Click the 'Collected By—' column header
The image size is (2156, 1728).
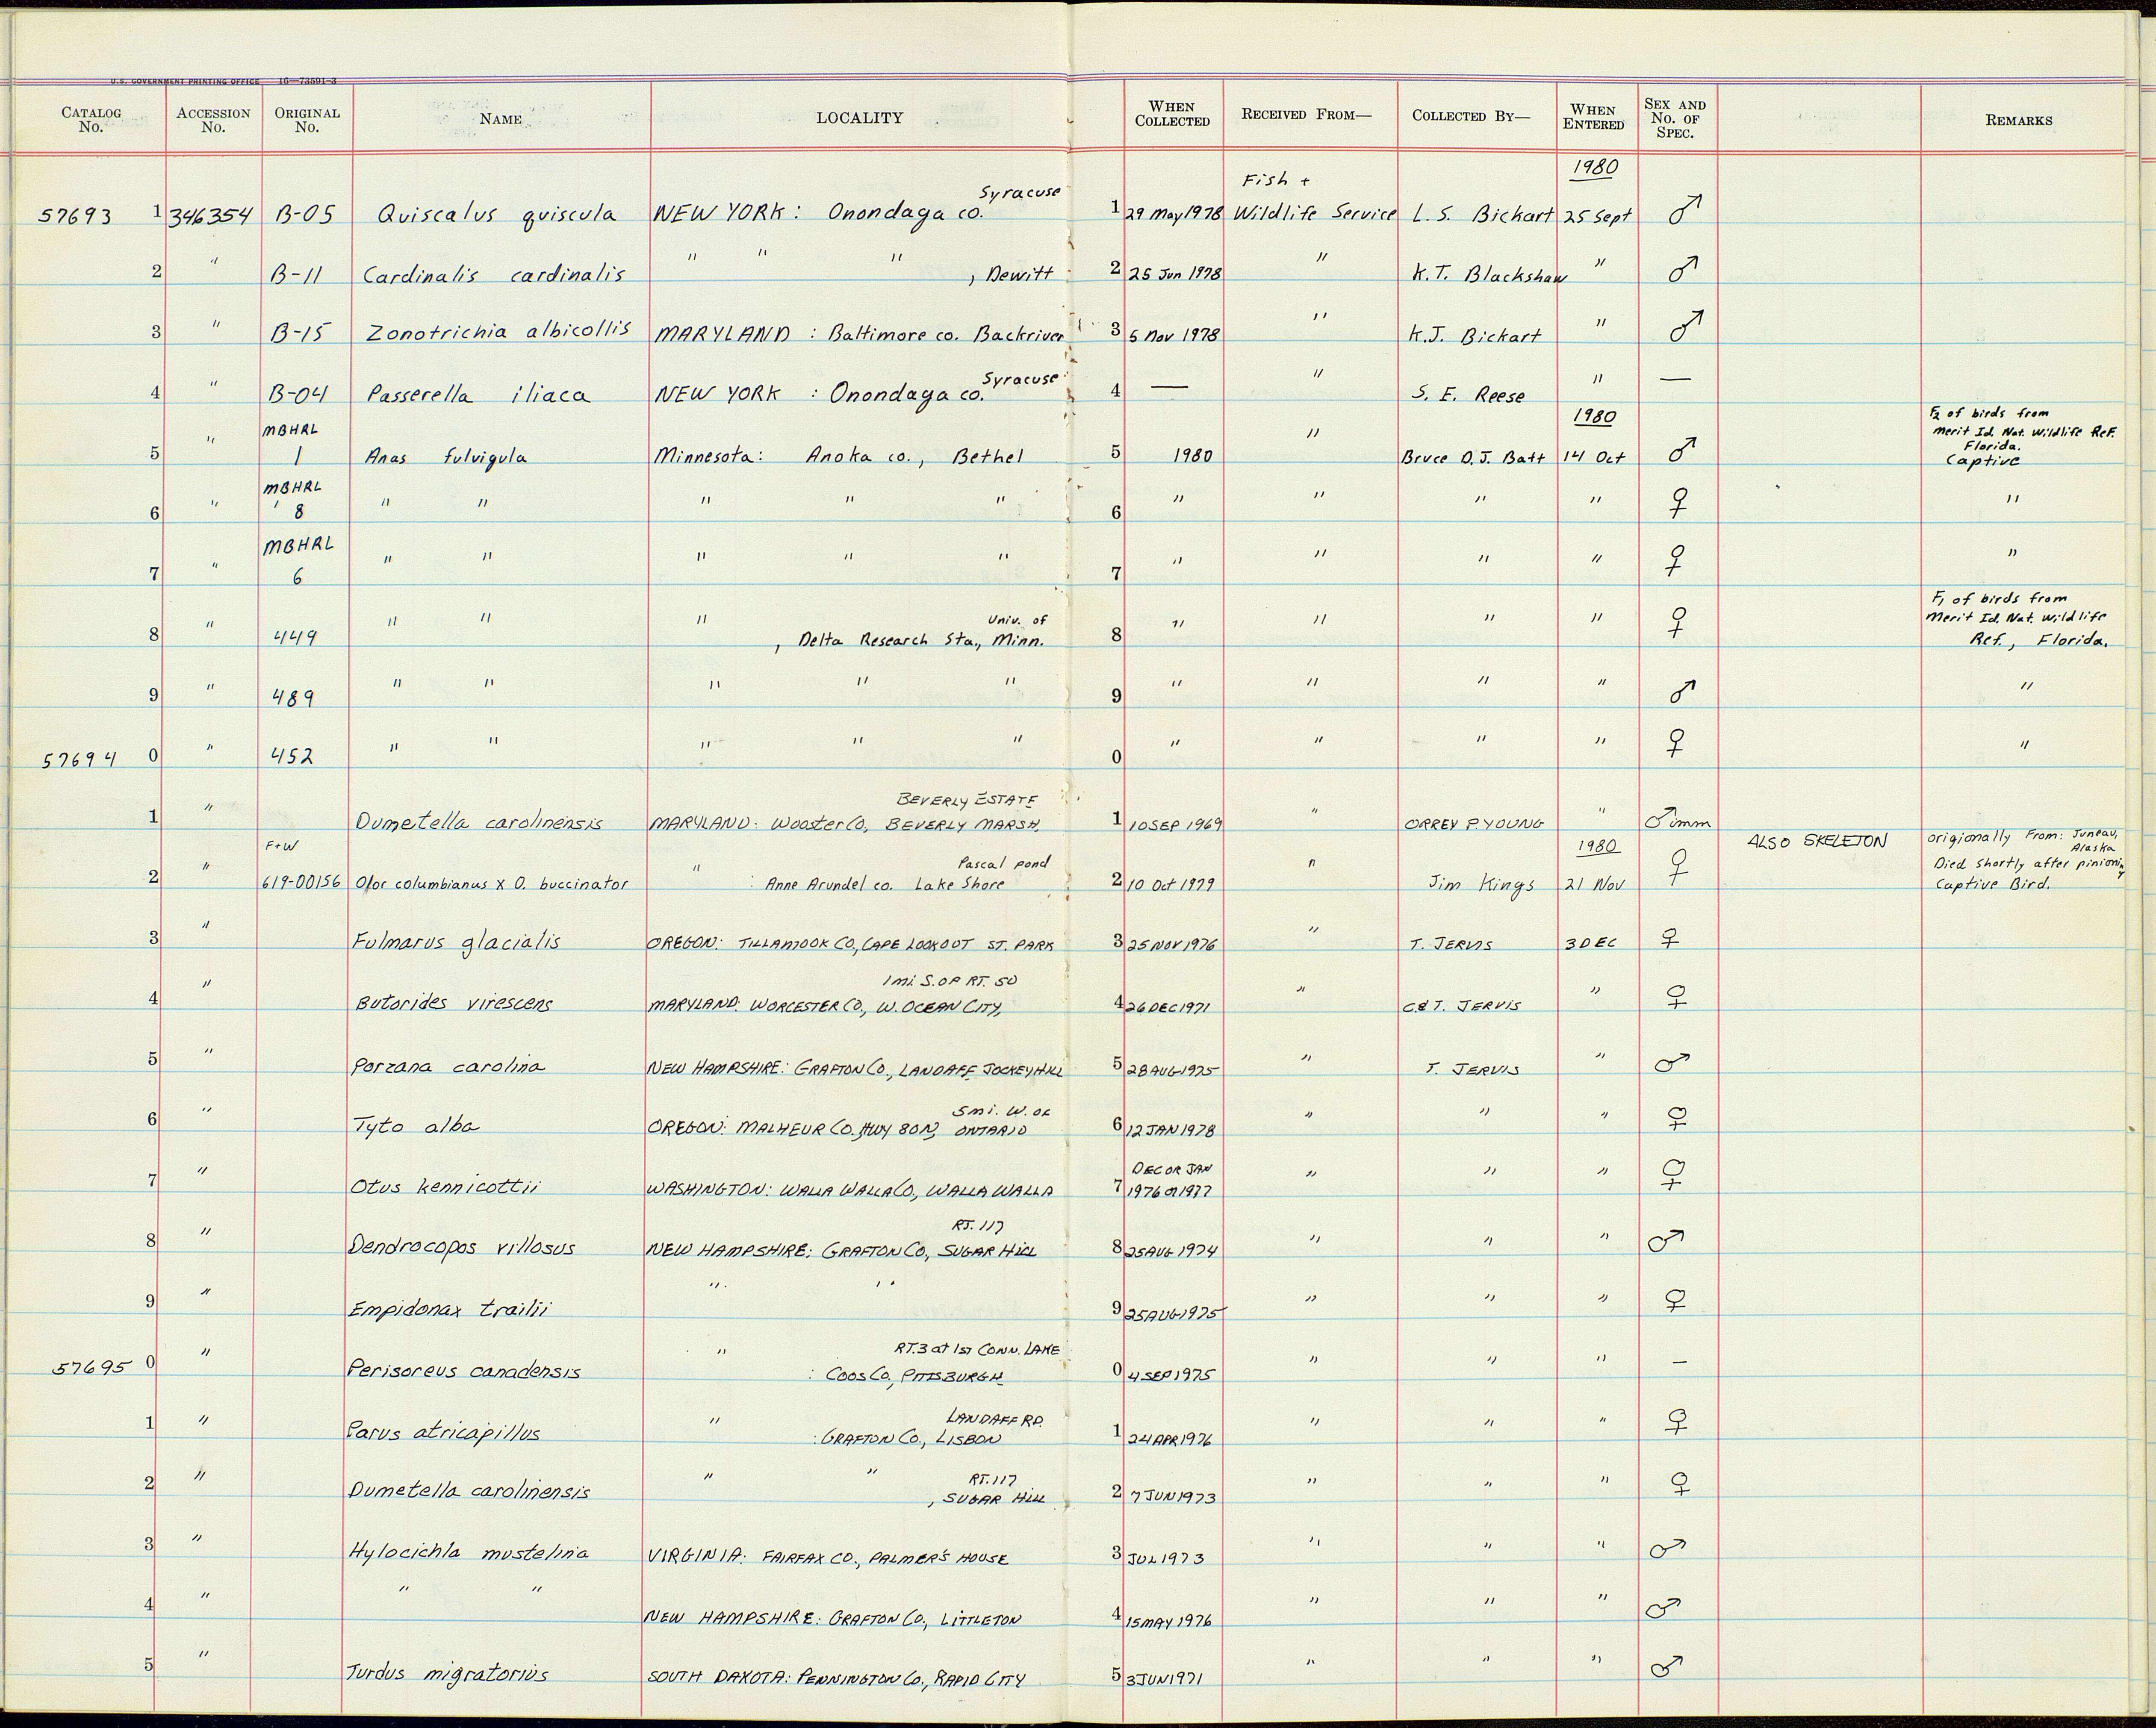pyautogui.click(x=1471, y=115)
